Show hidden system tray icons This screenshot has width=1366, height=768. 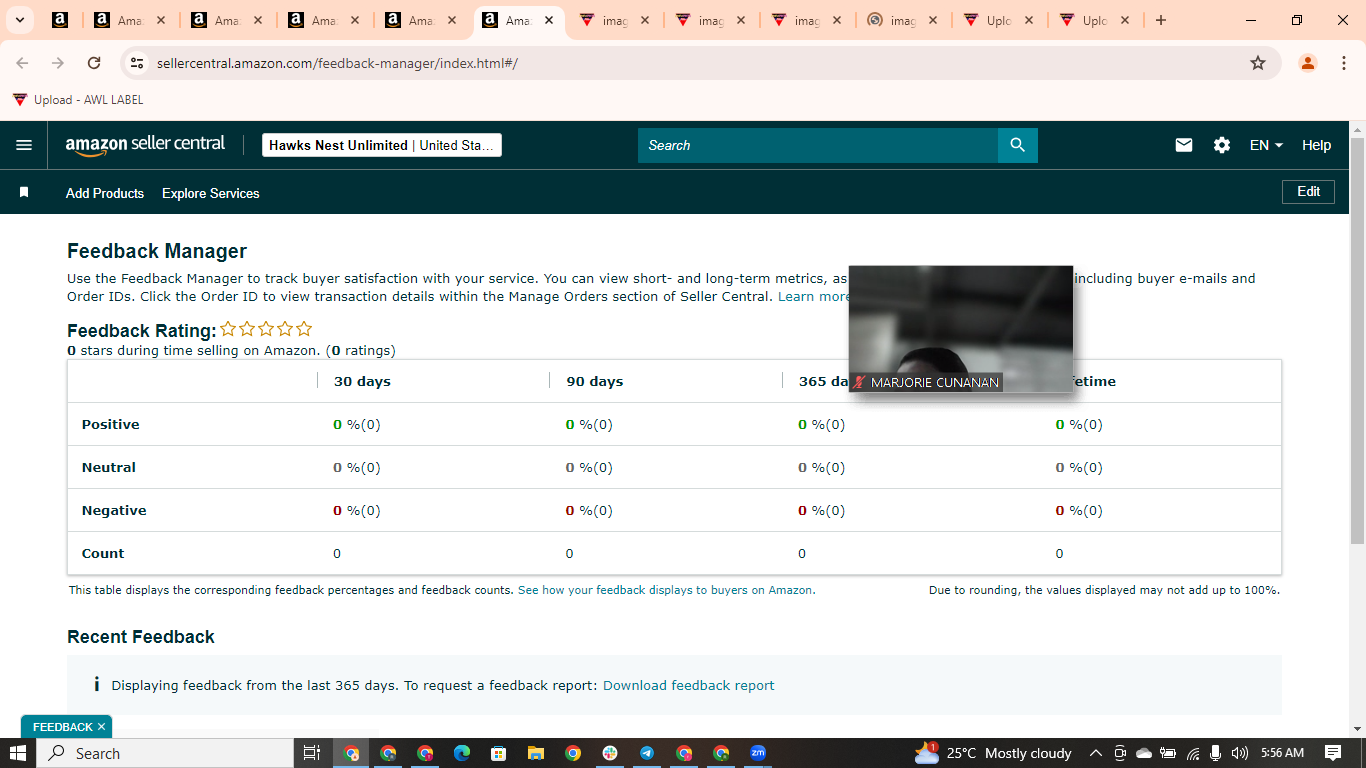[1096, 753]
